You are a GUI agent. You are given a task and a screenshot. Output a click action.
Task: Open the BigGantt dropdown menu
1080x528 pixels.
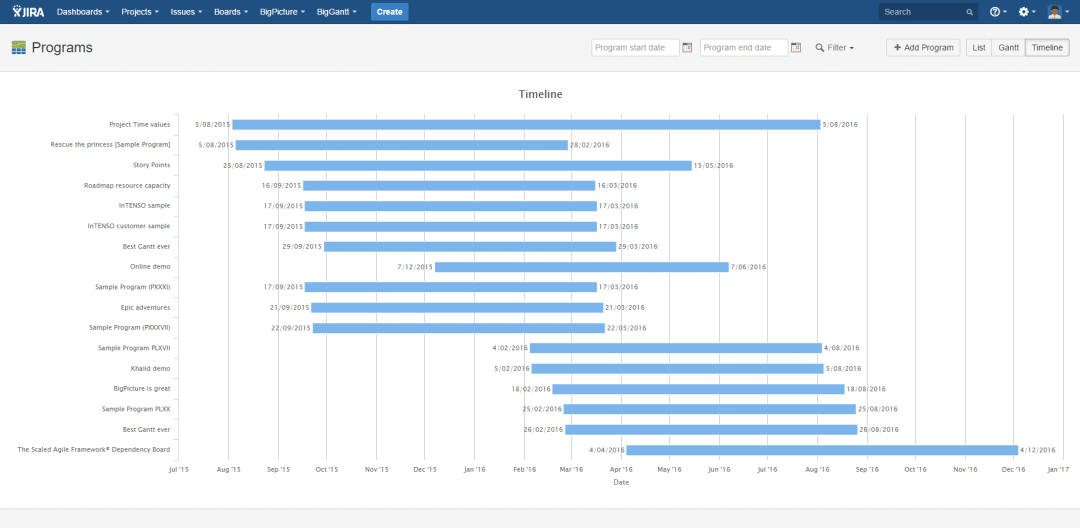(x=337, y=12)
